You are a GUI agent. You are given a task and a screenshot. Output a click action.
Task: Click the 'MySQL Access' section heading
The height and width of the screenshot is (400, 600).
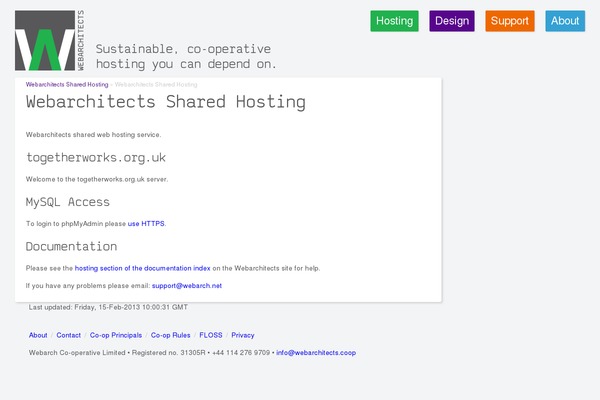(x=68, y=202)
